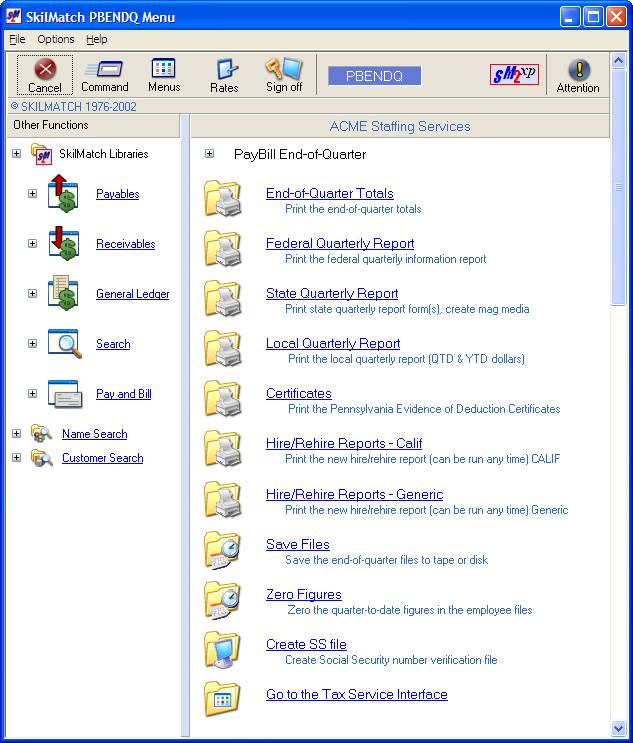Screen dimensions: 633x743
Task: Click the General Ledger icon
Action: [x=63, y=293]
